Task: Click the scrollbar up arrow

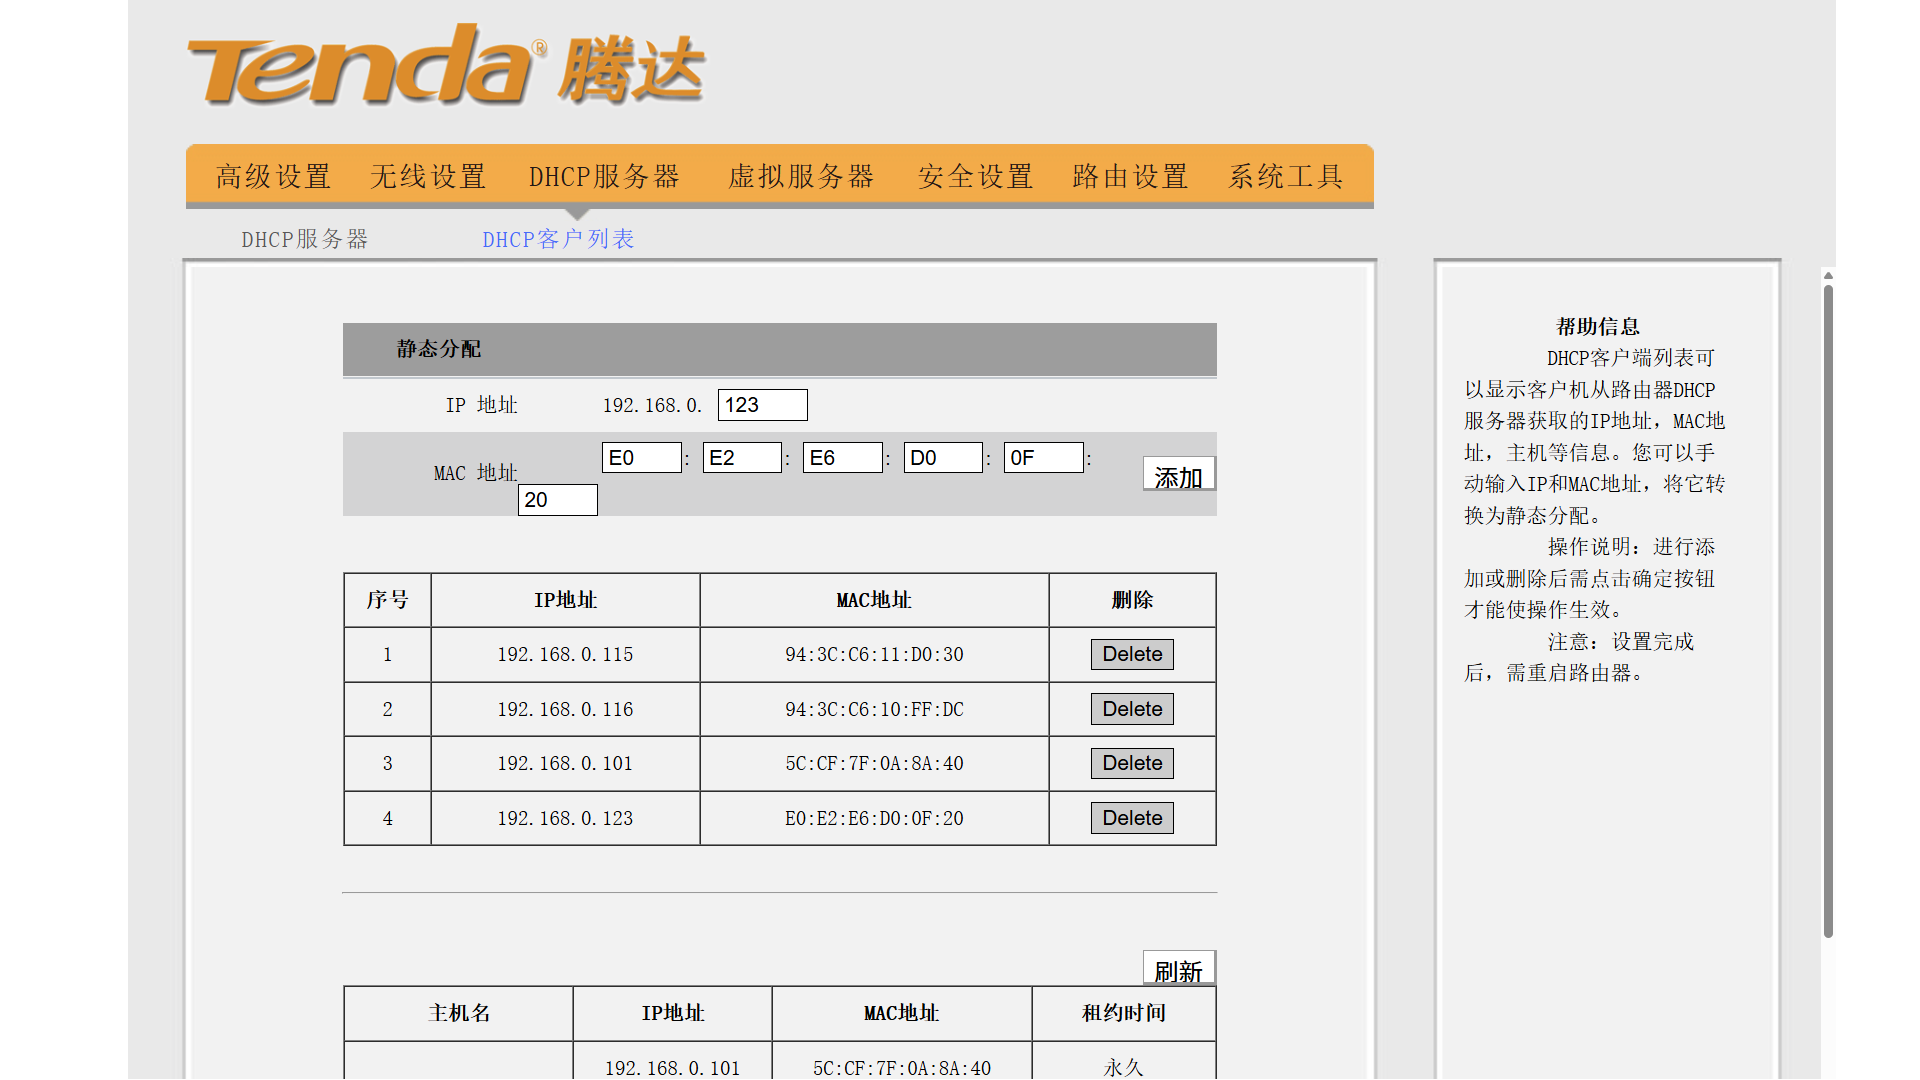Action: point(1828,275)
